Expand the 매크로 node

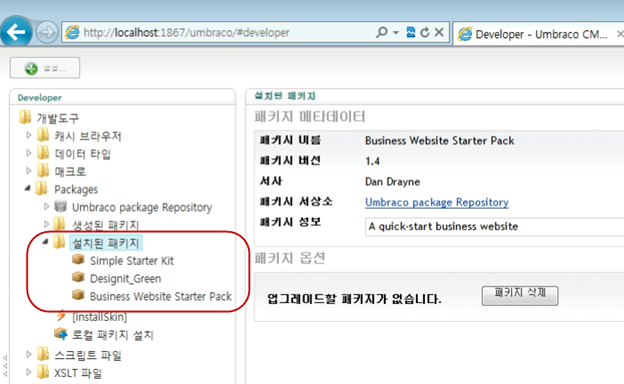(28, 171)
